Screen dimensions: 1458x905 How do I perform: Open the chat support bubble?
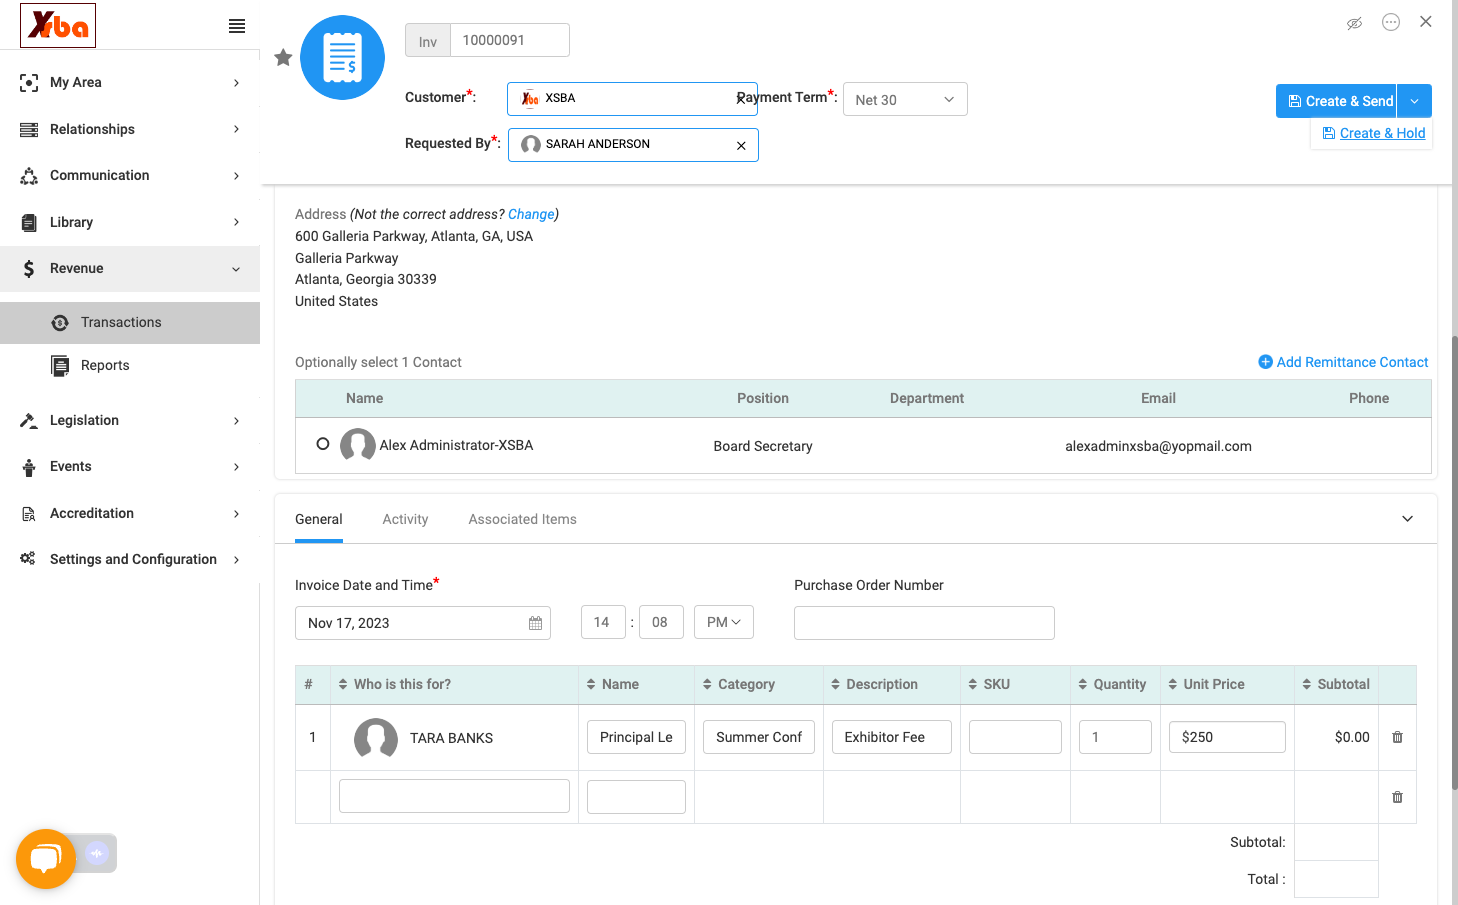(46, 859)
